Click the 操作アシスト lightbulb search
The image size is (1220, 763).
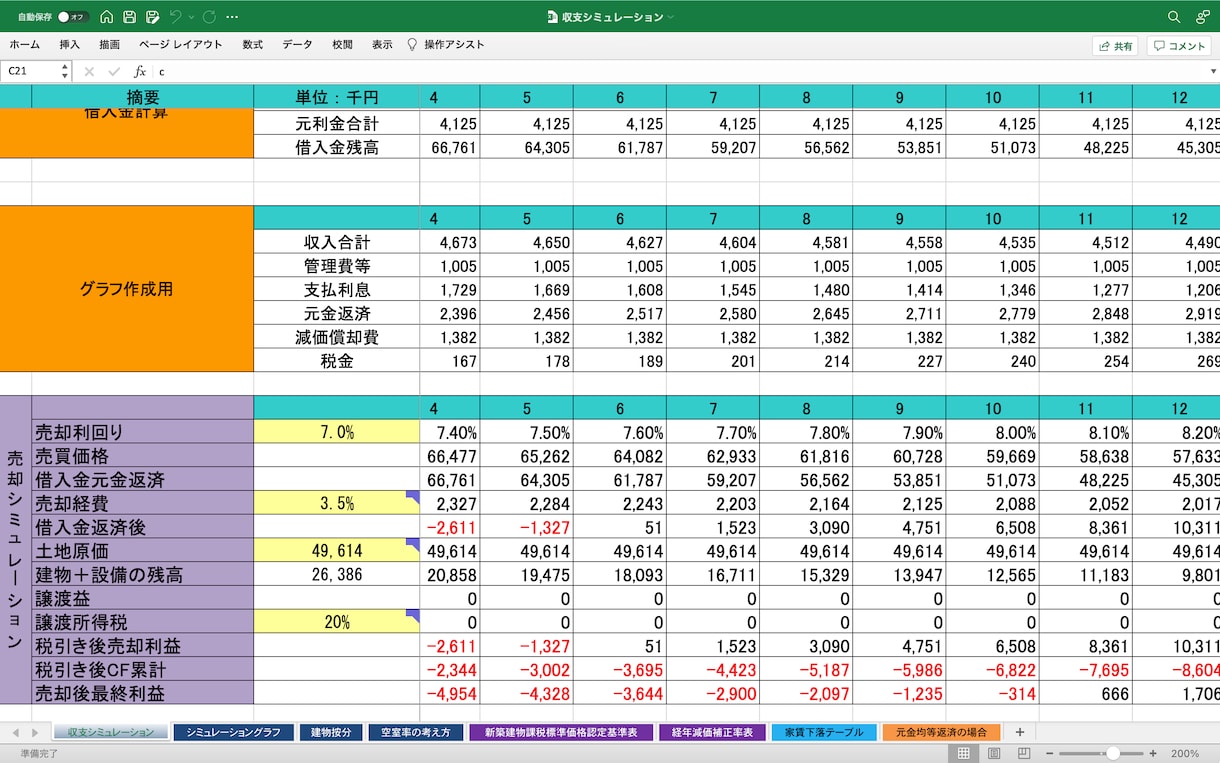pyautogui.click(x=446, y=45)
